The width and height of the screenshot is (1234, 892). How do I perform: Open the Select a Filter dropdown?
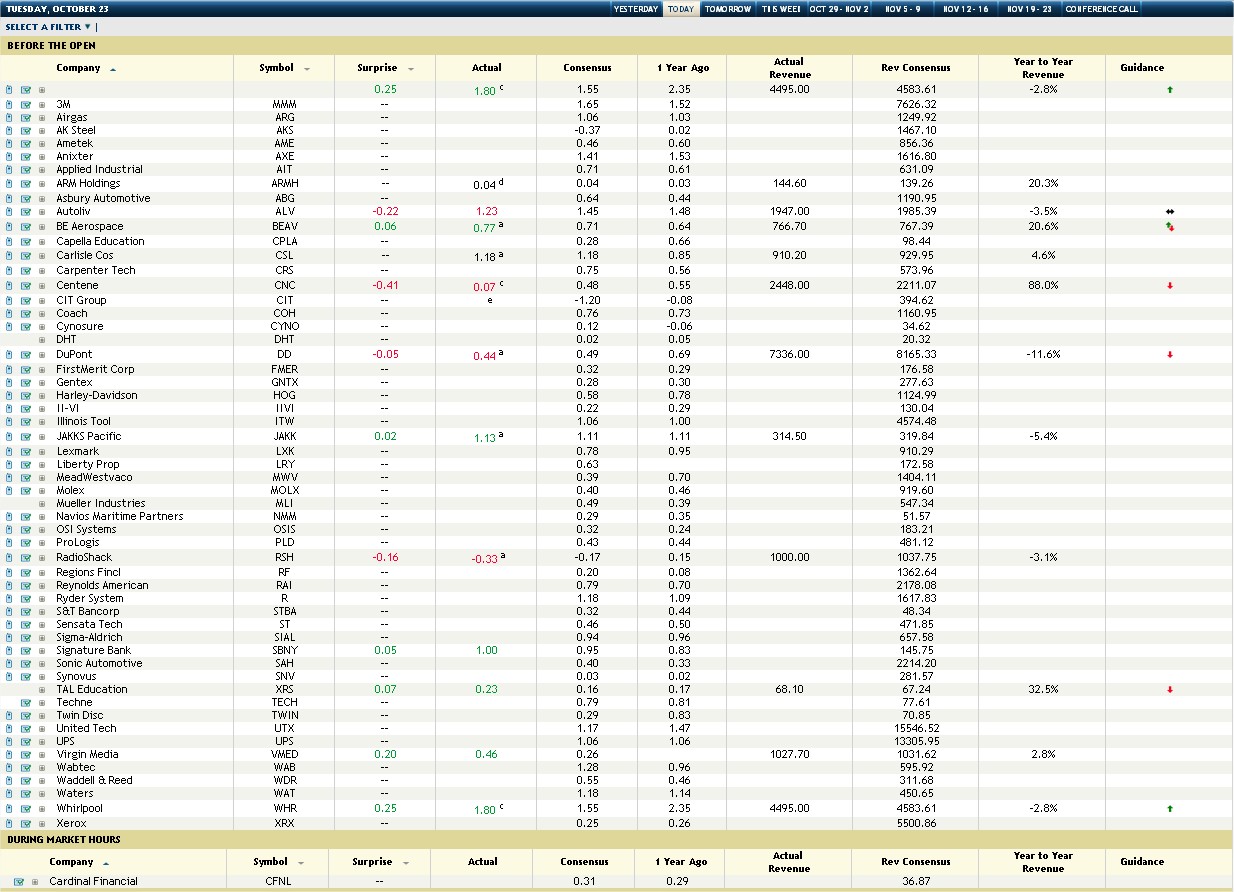[x=49, y=27]
